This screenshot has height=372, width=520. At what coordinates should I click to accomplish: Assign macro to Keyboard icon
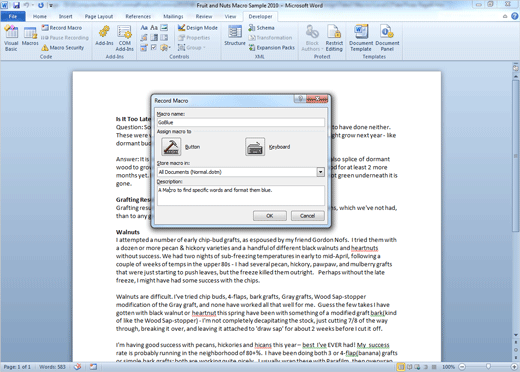[255, 147]
